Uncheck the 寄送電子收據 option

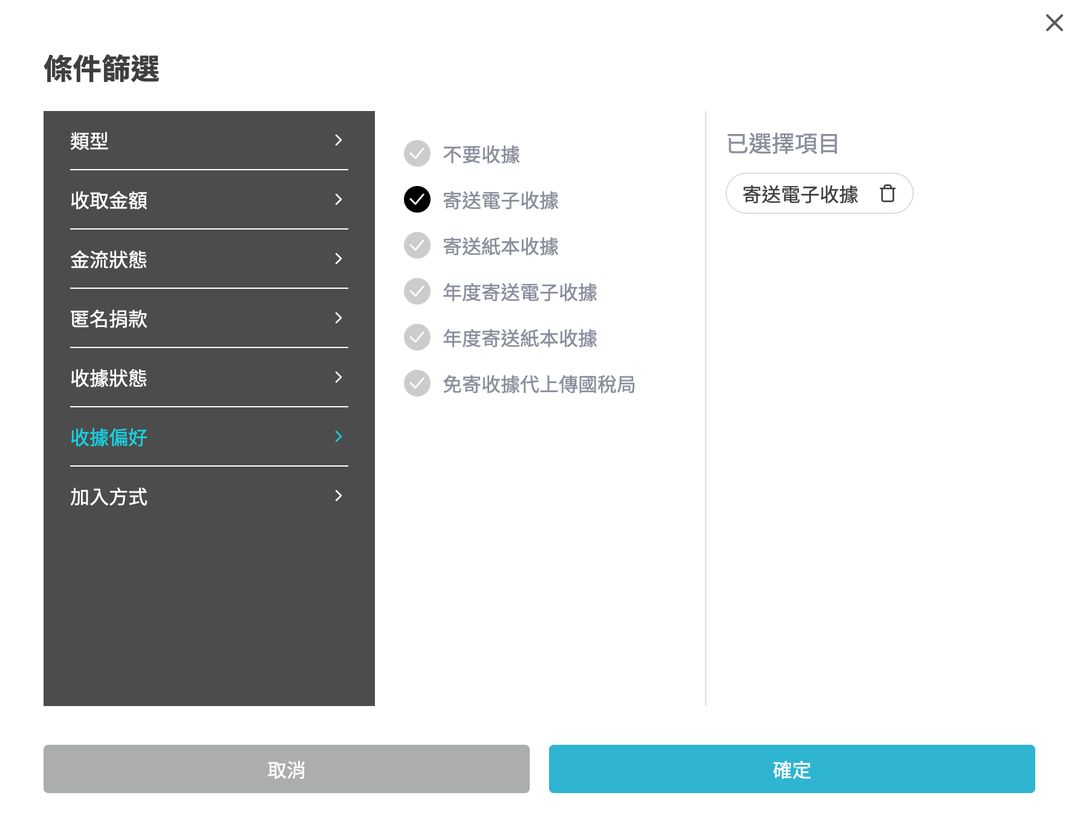[x=417, y=200]
